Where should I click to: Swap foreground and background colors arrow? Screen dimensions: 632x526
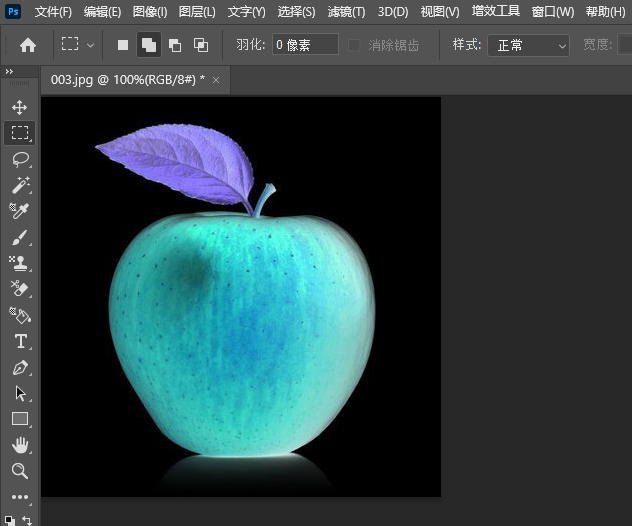[x=27, y=520]
